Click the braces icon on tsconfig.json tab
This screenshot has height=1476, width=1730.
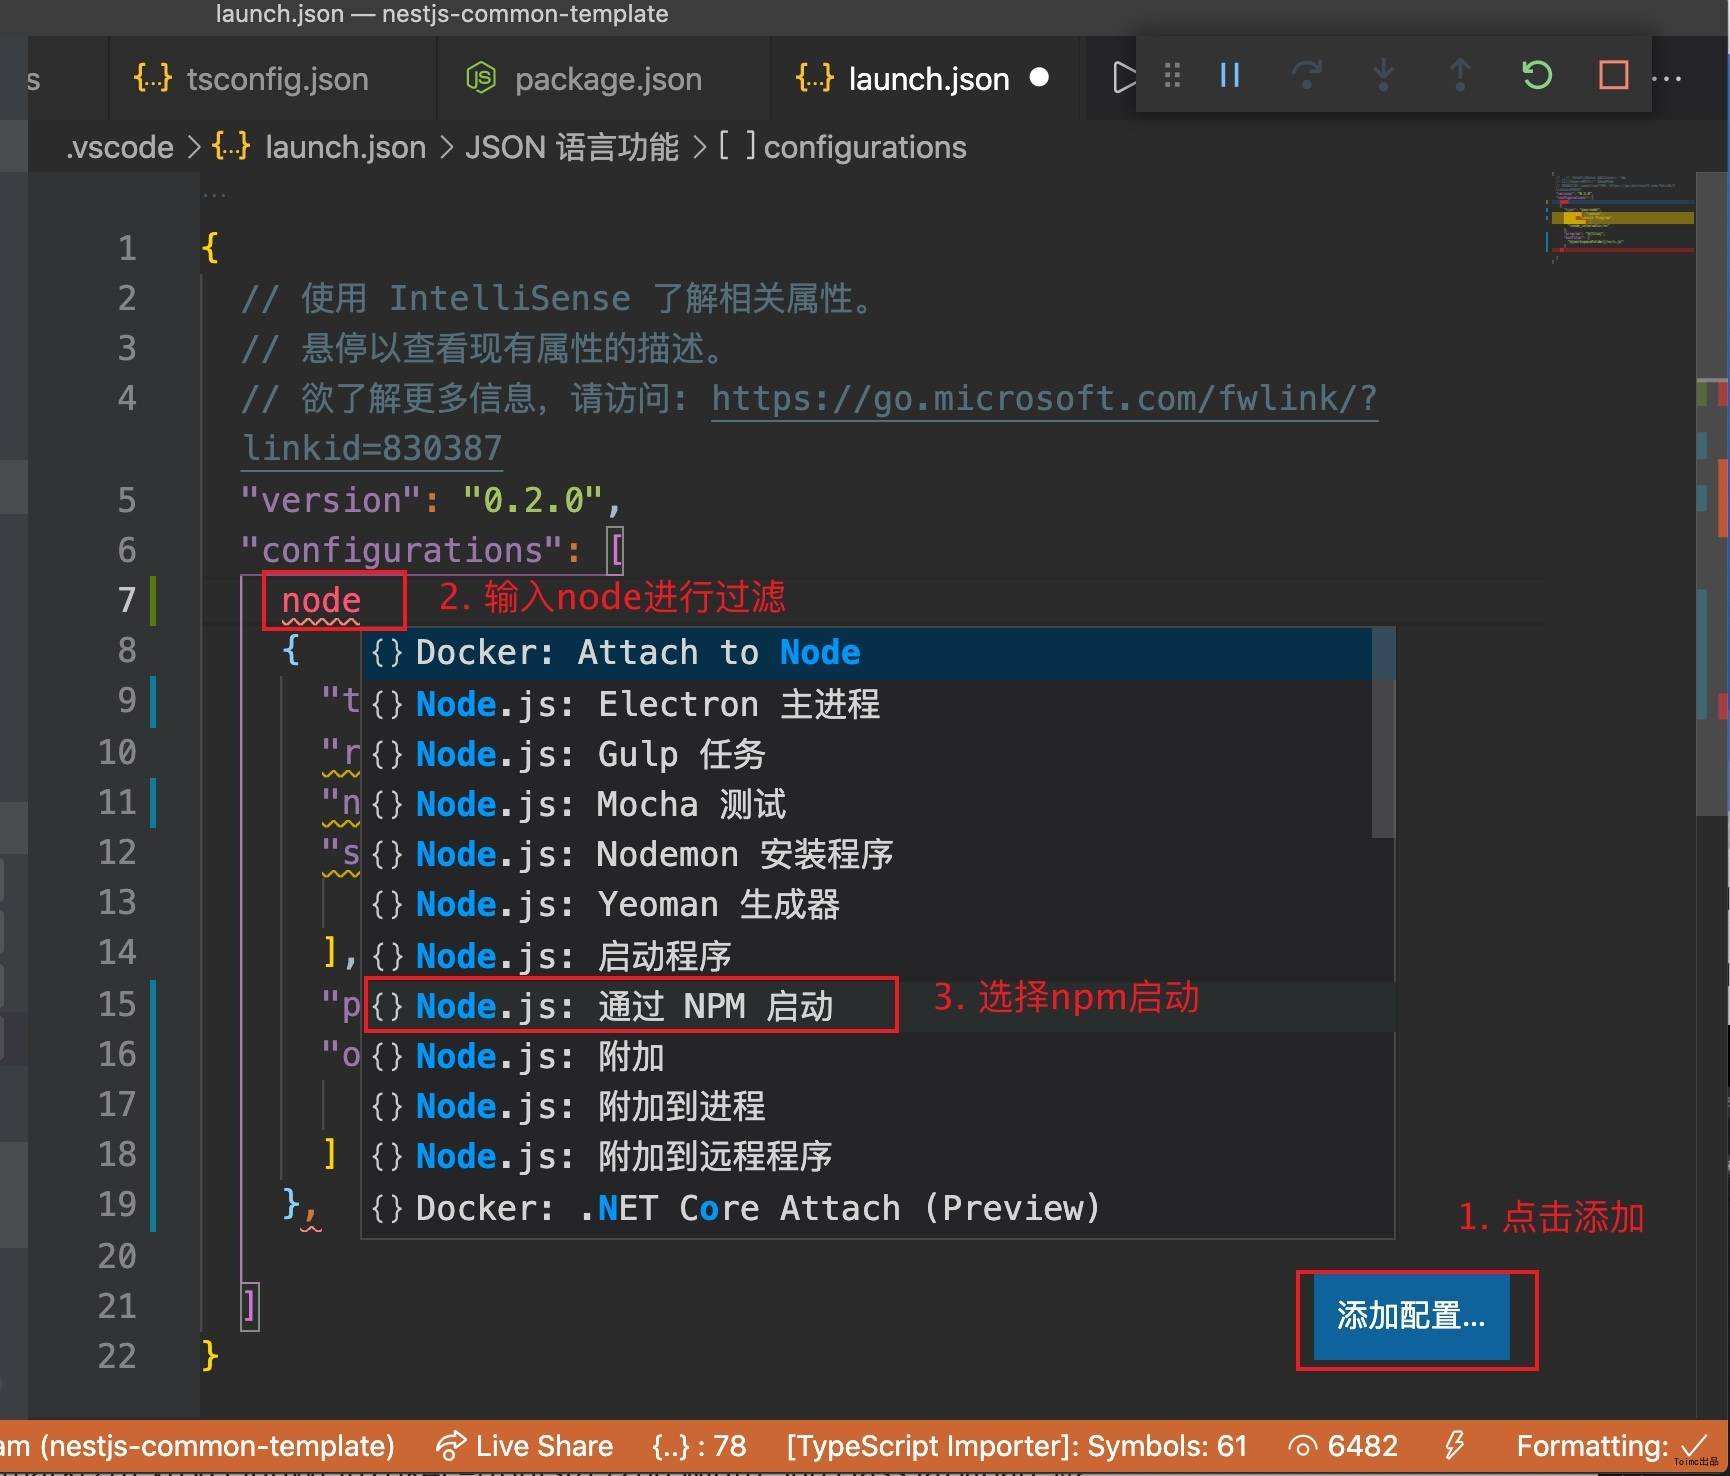(153, 78)
